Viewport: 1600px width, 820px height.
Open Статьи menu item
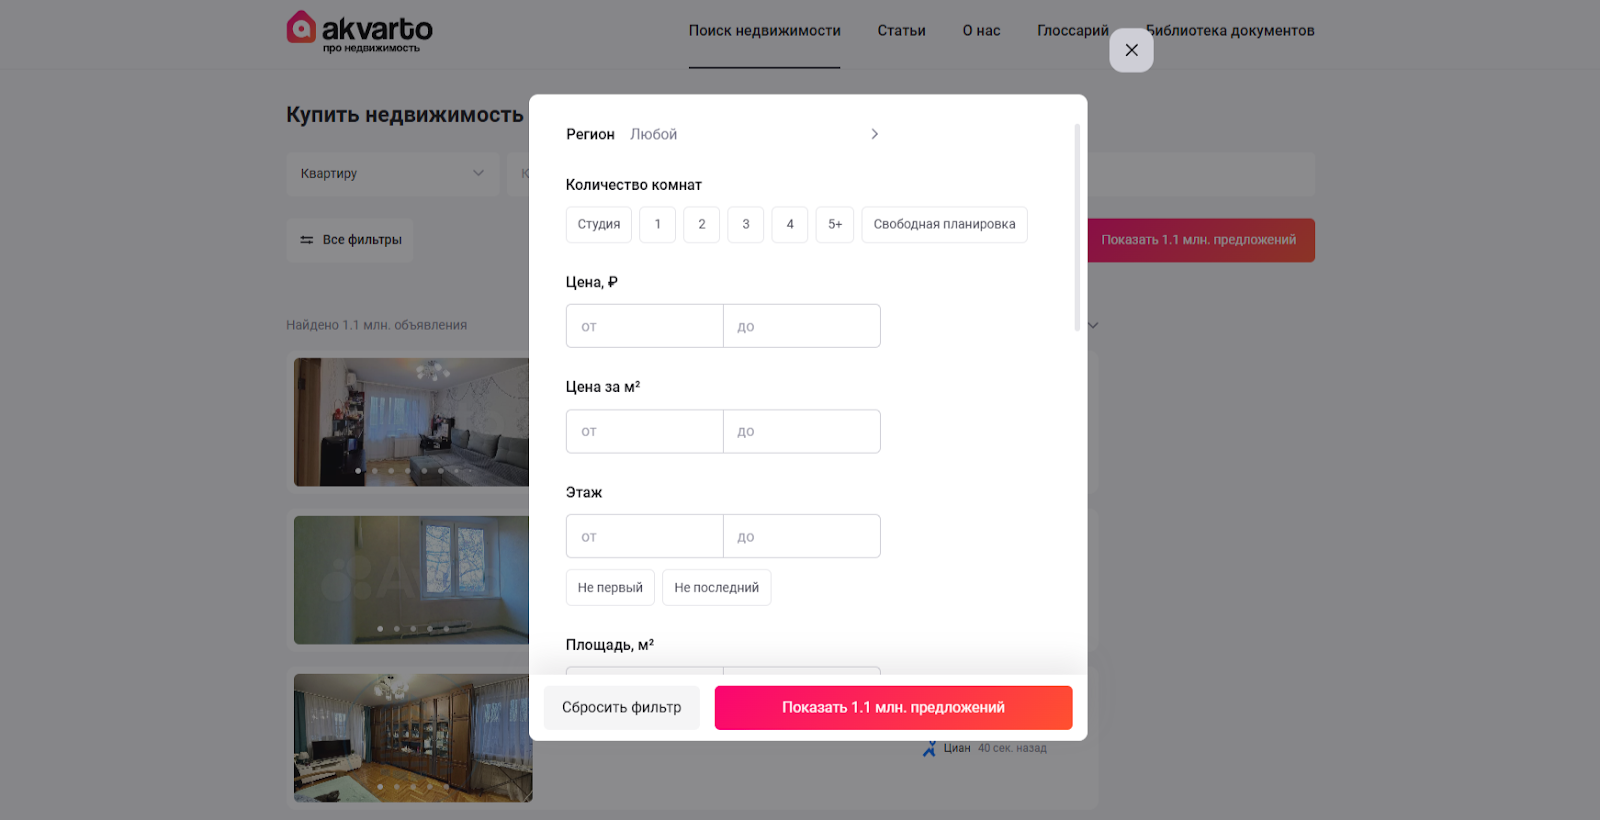(901, 31)
